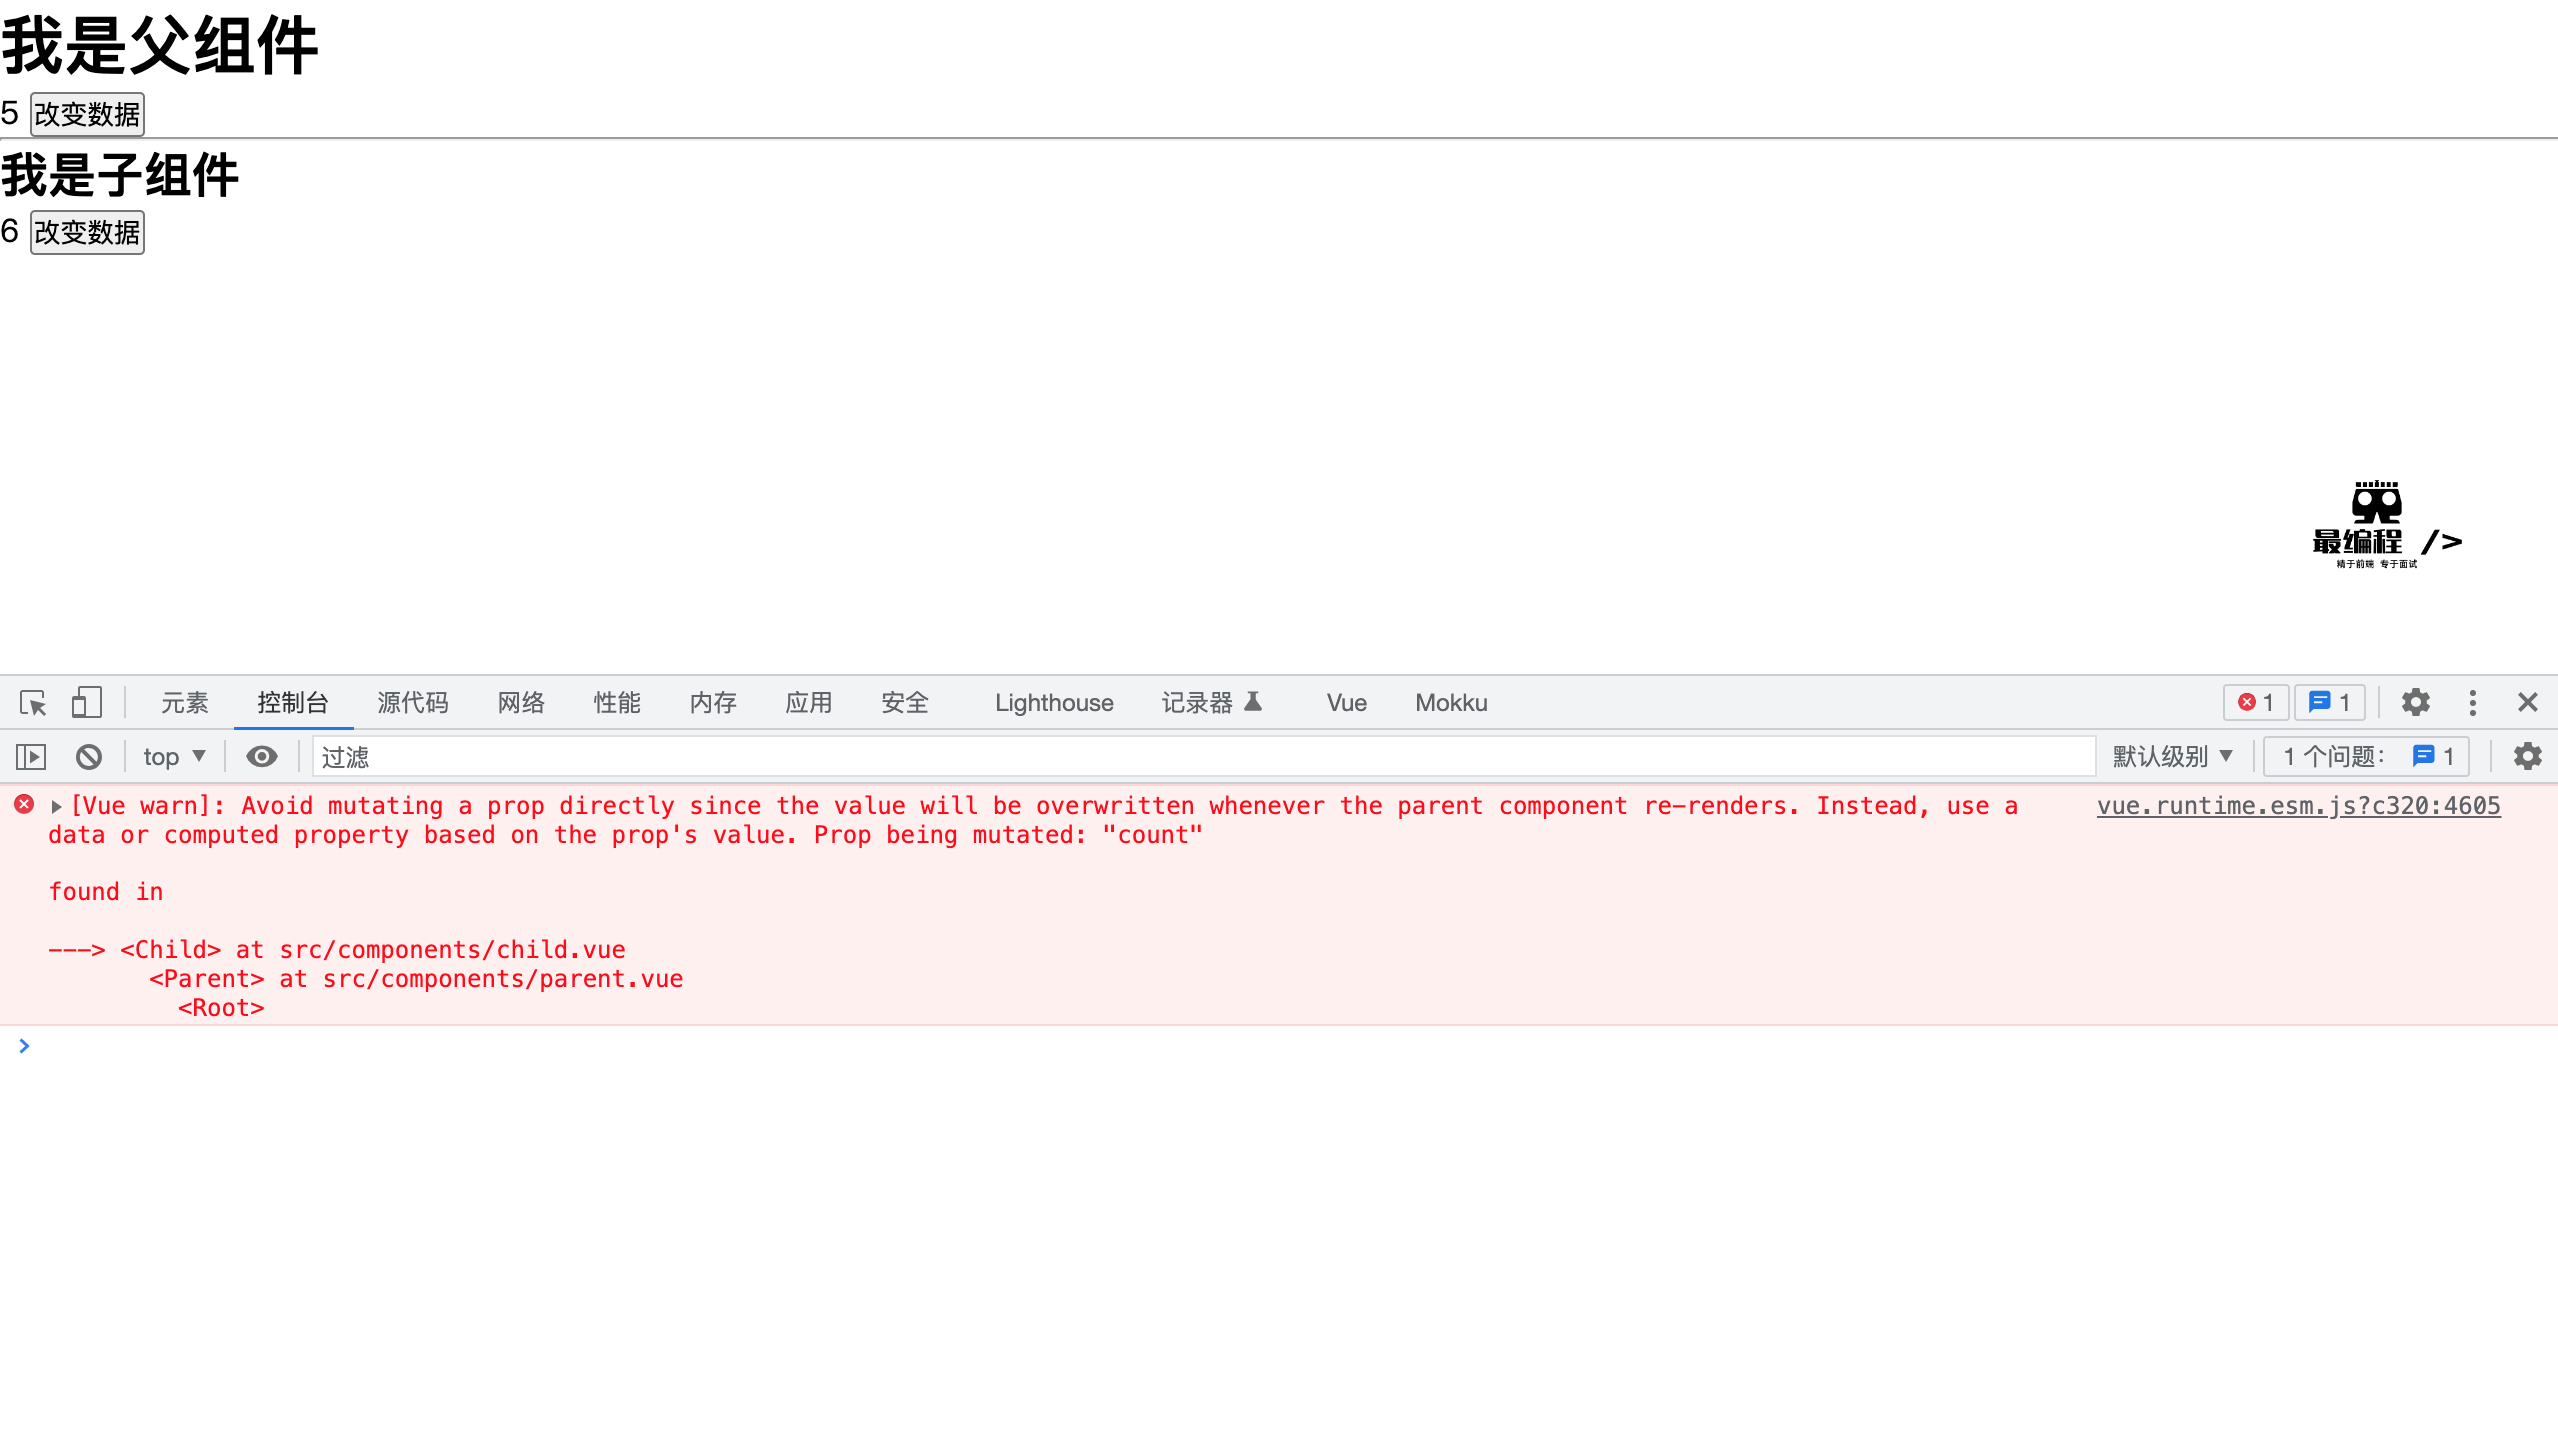The width and height of the screenshot is (2558, 1440).
Task: Toggle the device toolbar icon
Action: (x=87, y=703)
